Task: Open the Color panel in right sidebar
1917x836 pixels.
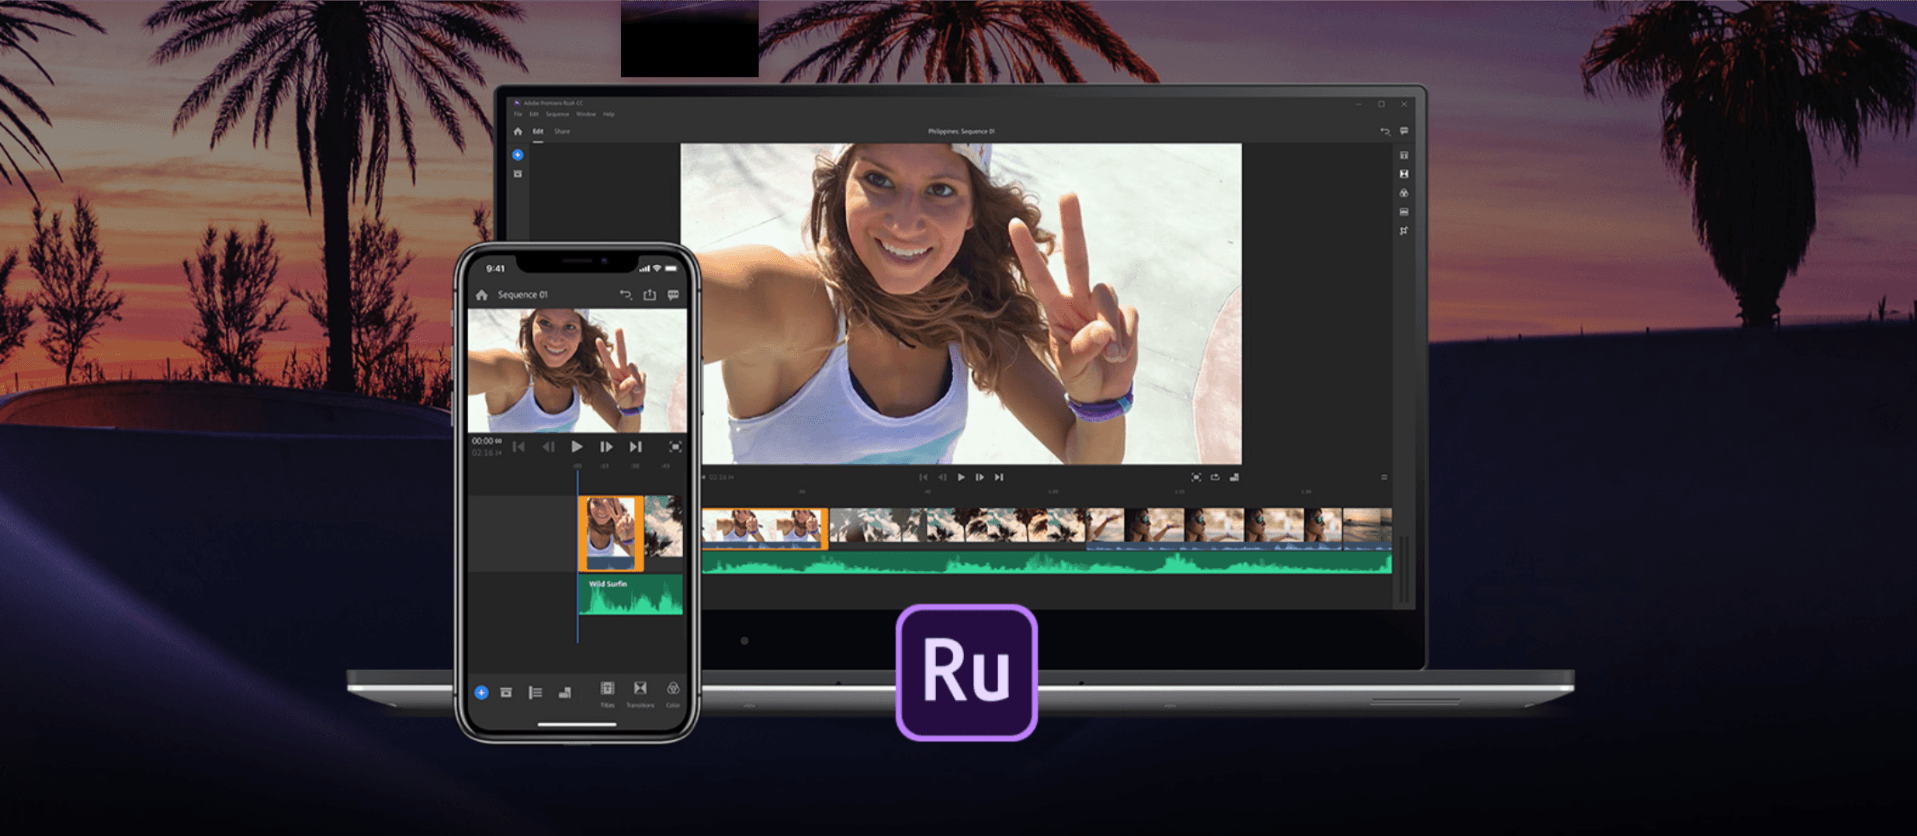Action: [1404, 193]
